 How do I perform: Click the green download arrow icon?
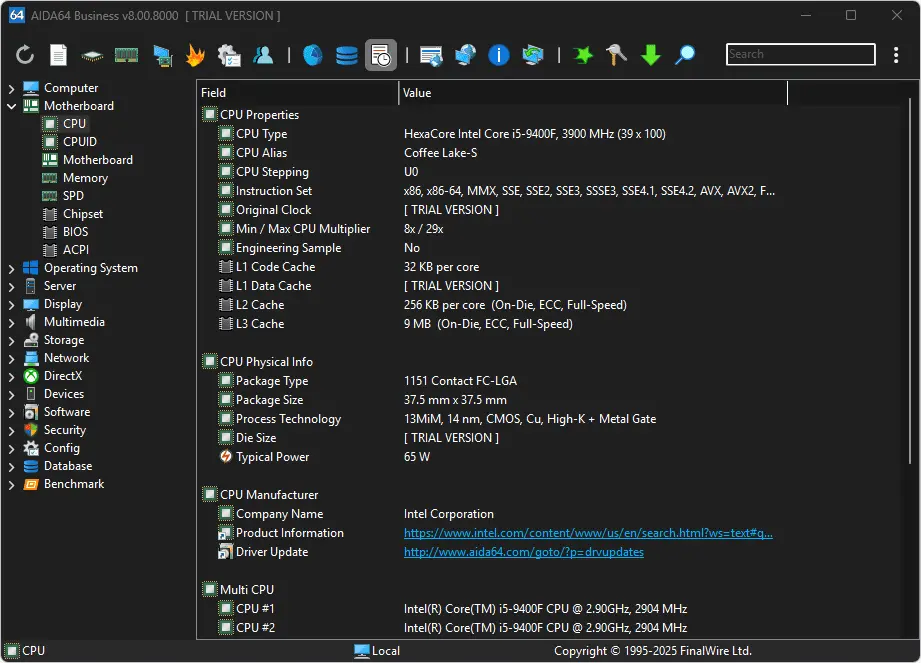(650, 55)
